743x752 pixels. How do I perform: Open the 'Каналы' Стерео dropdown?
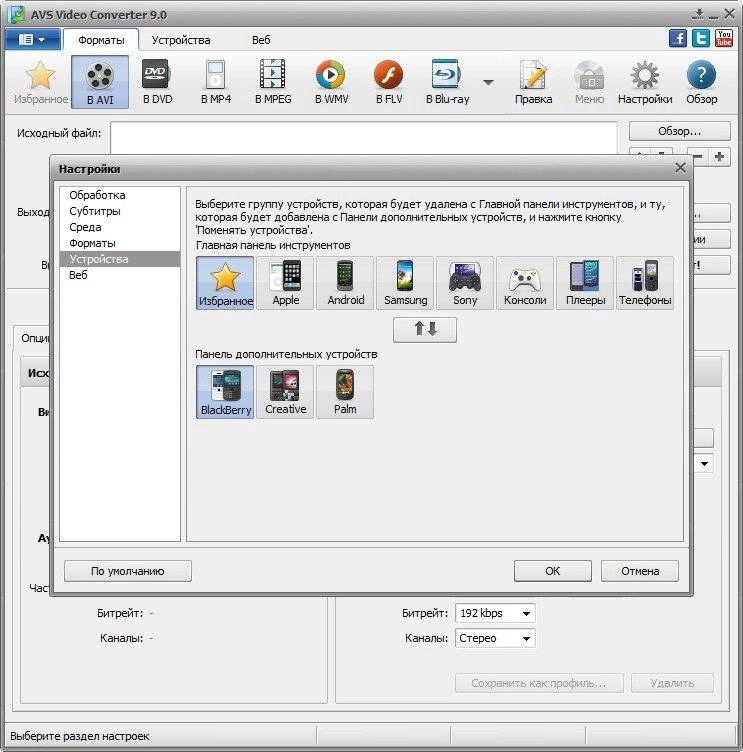click(495, 638)
